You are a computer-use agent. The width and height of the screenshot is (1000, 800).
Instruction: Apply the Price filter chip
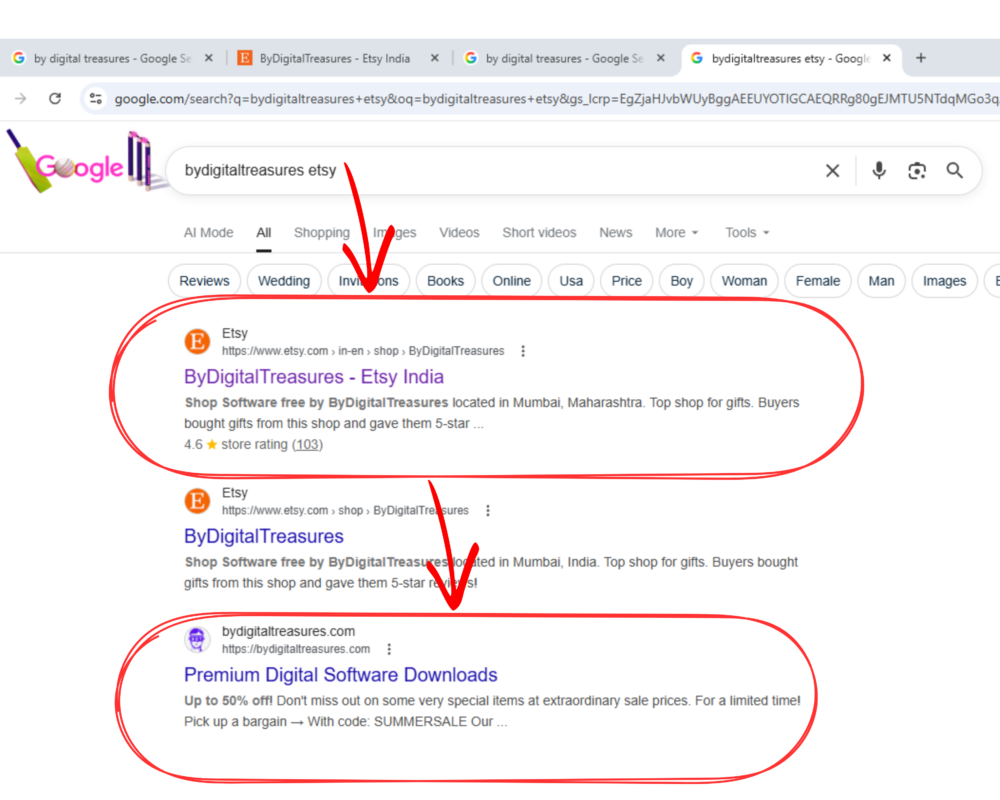[x=626, y=281]
